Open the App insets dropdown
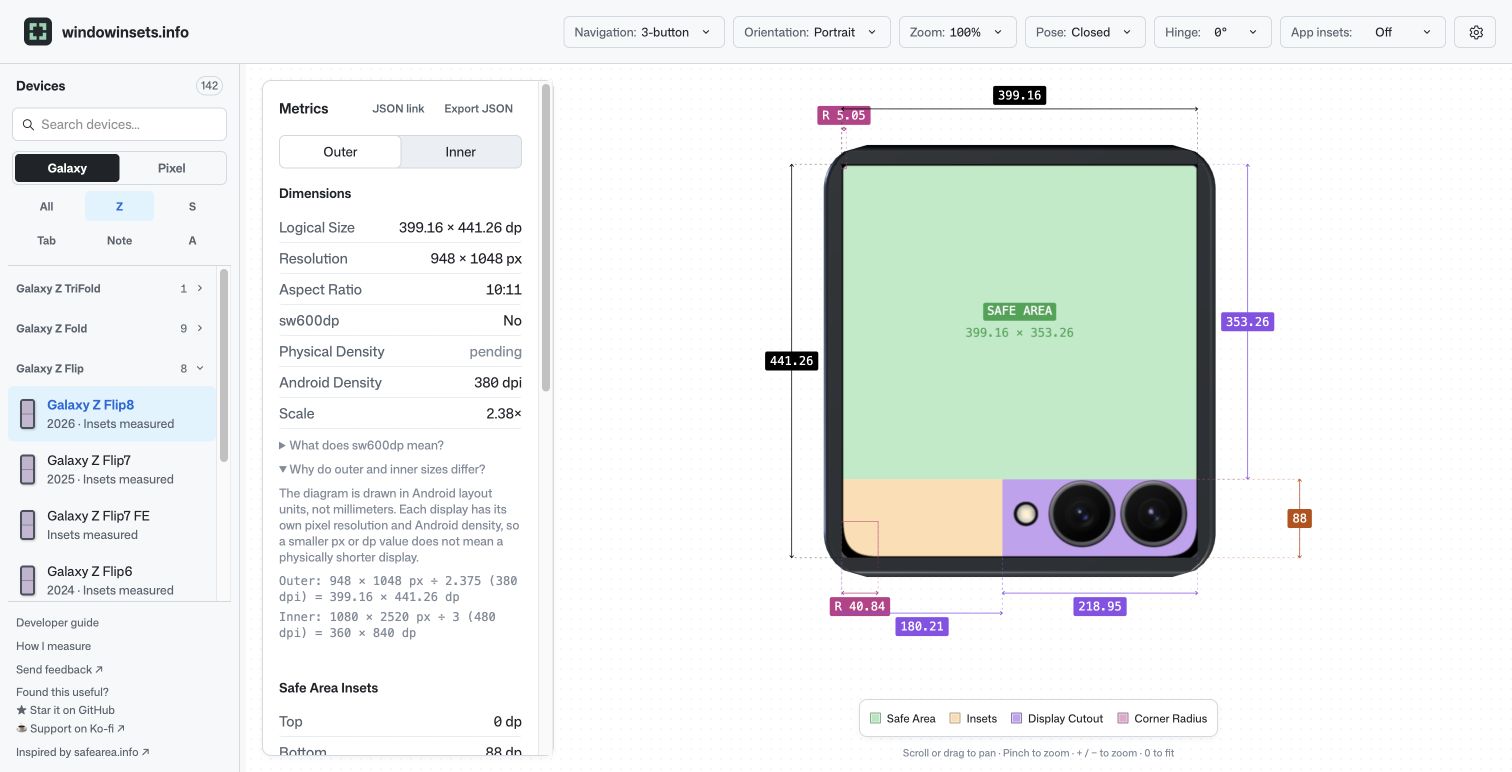Image resolution: width=1512 pixels, height=772 pixels. click(x=1363, y=32)
